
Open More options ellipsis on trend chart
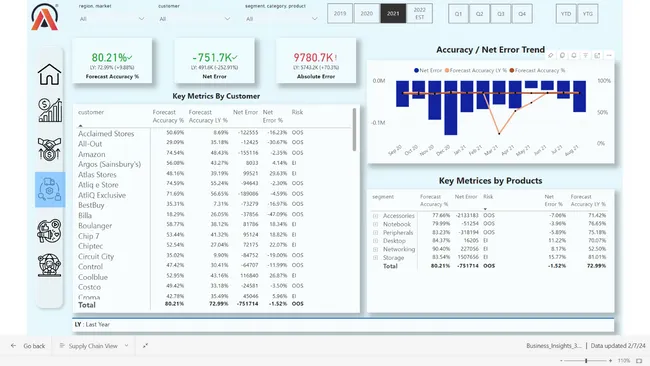609,55
